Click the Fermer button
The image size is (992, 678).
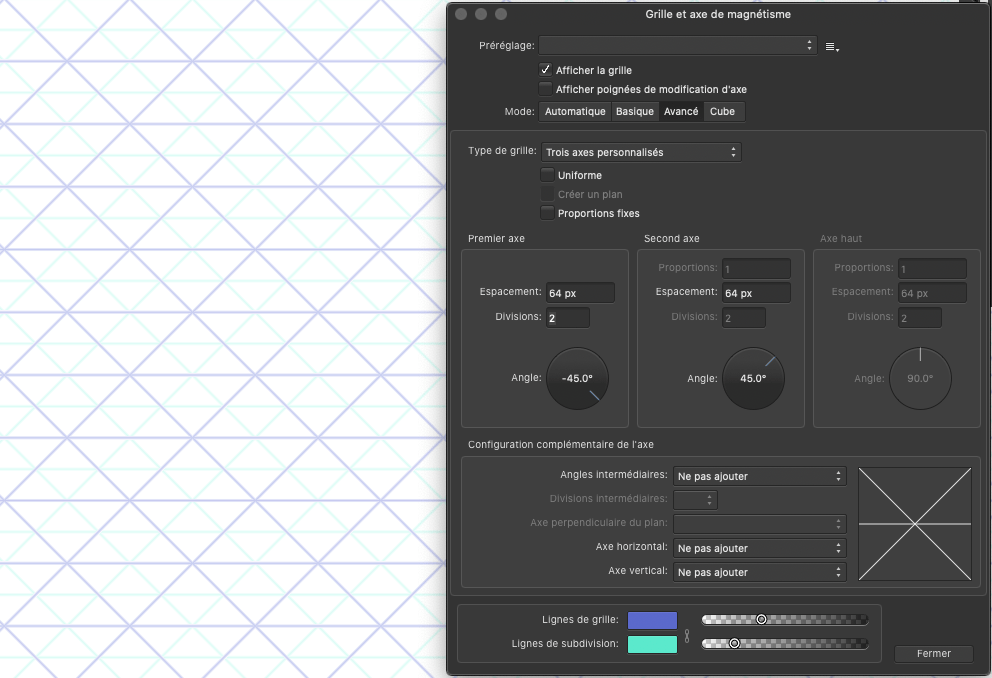click(x=933, y=653)
